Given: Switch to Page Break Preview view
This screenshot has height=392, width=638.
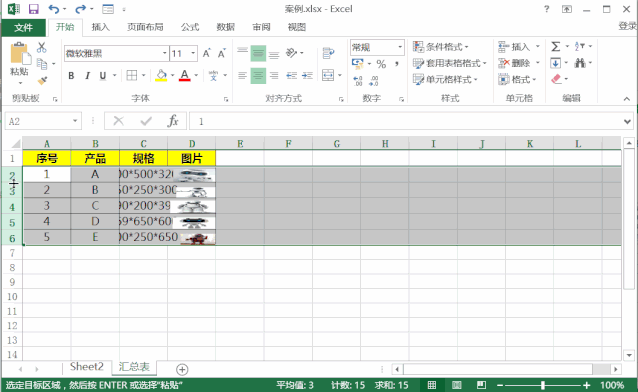Looking at the screenshot, I should coord(481,385).
